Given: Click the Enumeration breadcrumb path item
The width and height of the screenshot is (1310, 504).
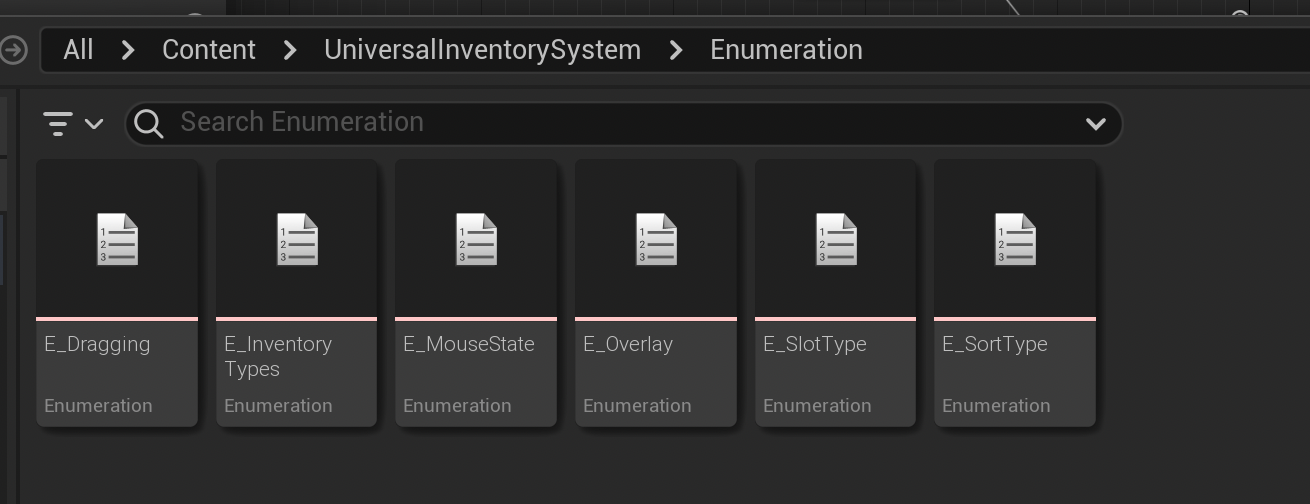Looking at the screenshot, I should pyautogui.click(x=786, y=50).
